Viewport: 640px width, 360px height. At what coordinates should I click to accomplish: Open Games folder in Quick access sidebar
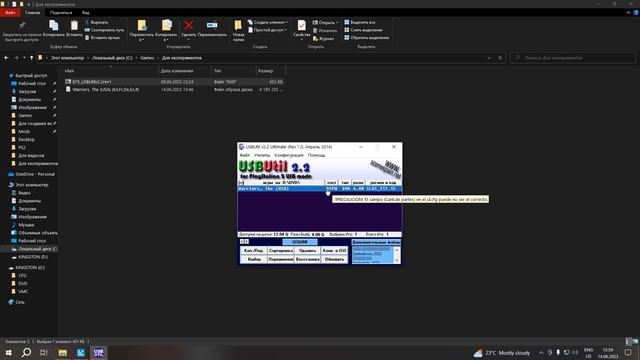tap(25, 116)
